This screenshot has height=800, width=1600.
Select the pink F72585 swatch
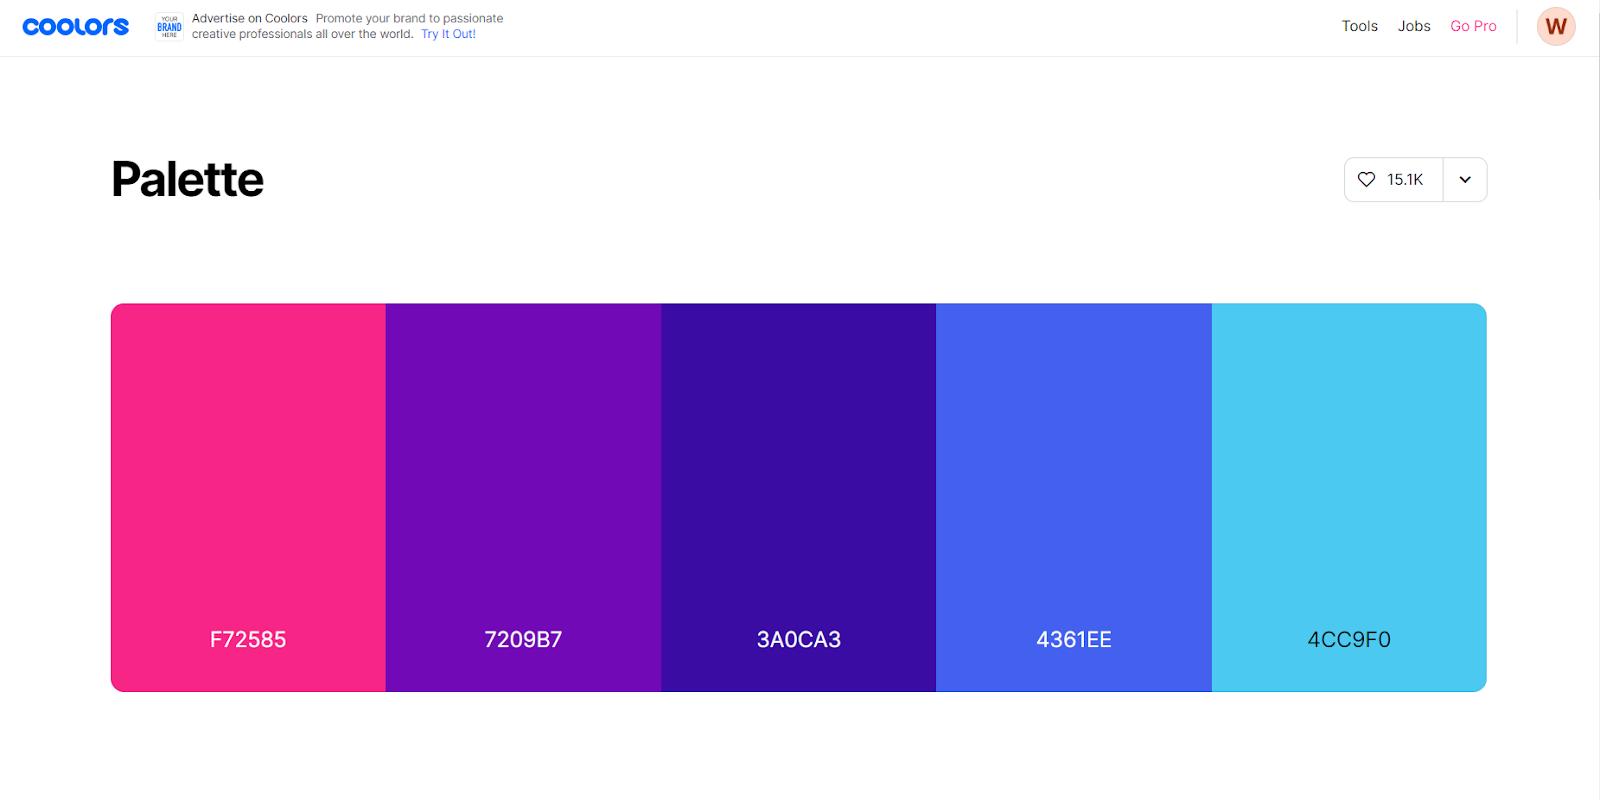click(248, 497)
